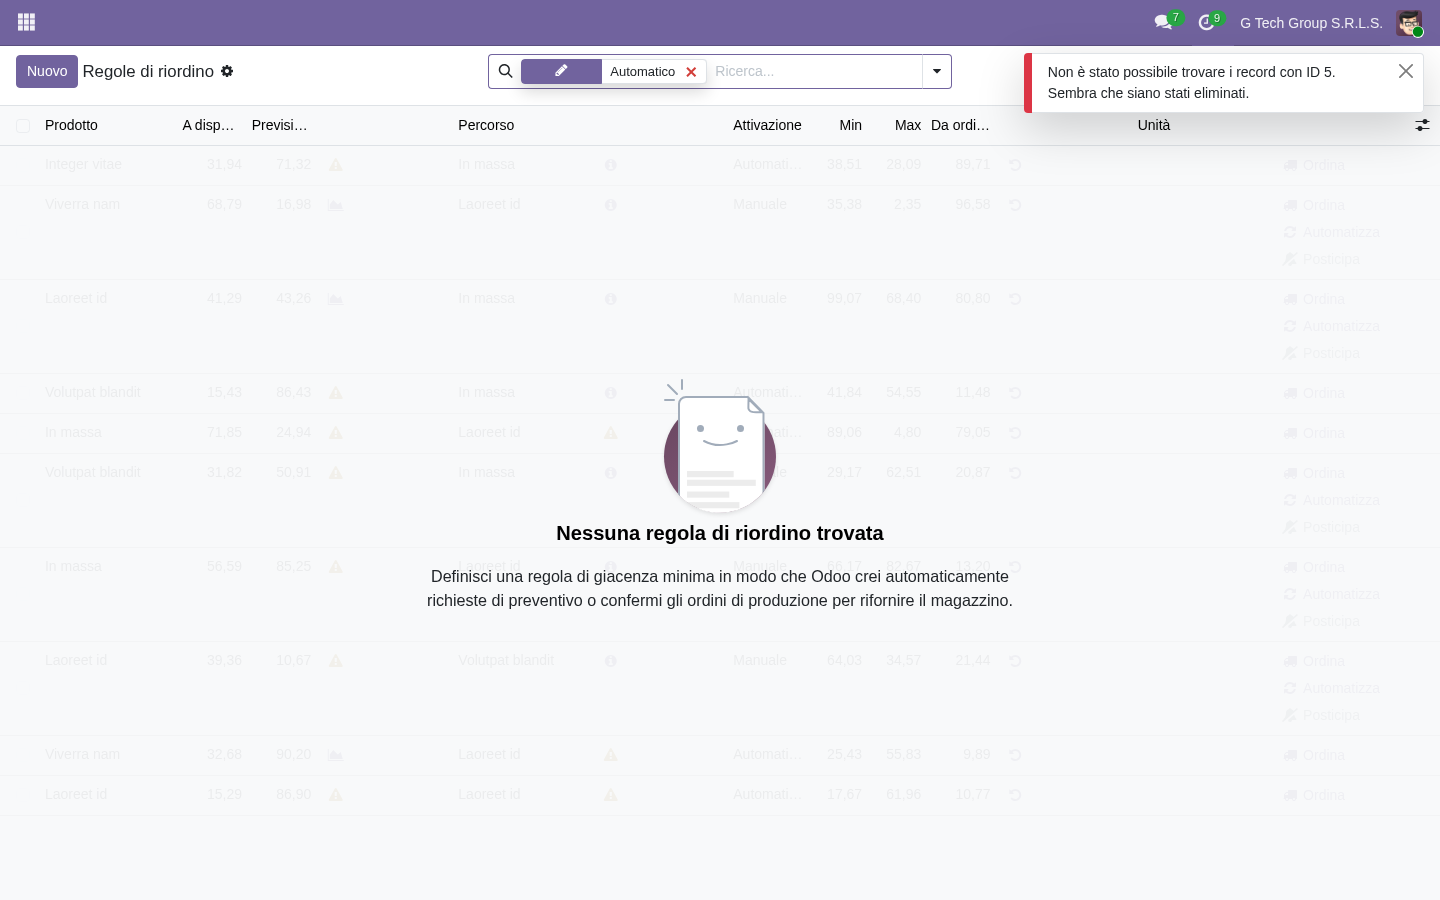Sort by the Previsi… column header

click(x=280, y=125)
